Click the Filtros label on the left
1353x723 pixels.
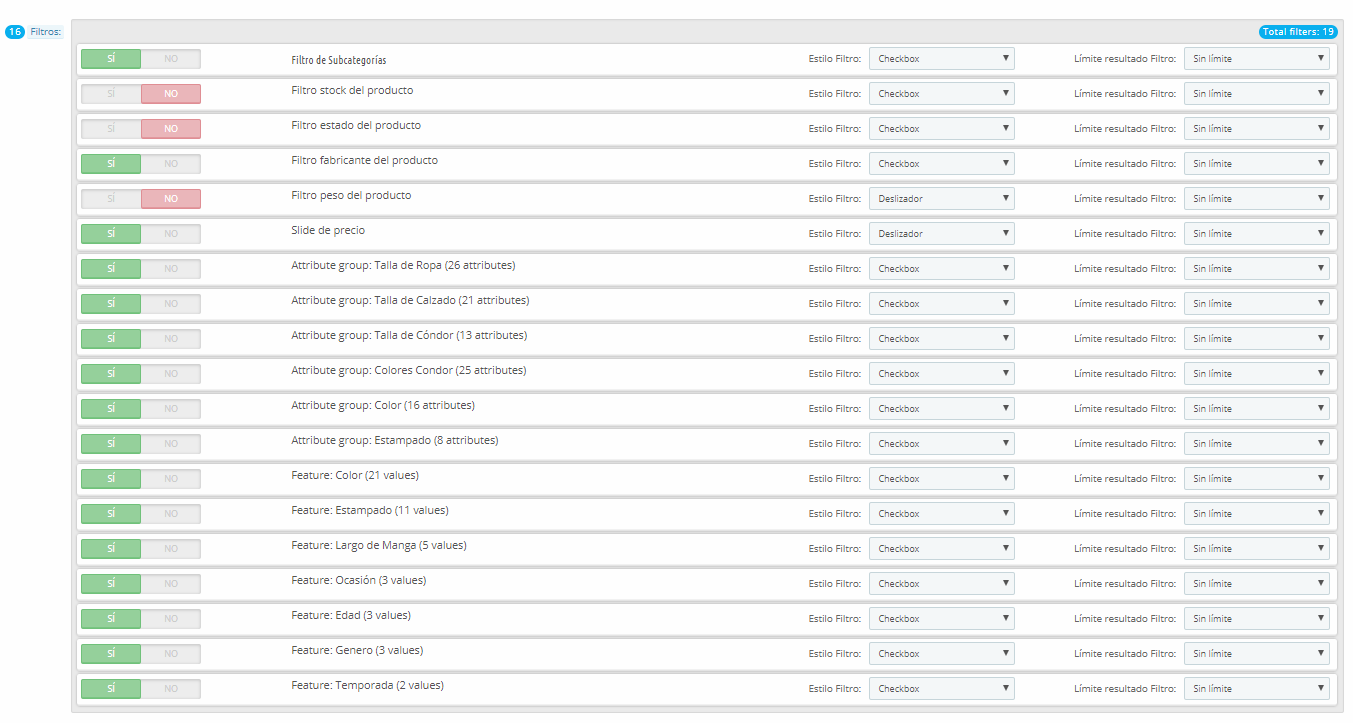(45, 32)
